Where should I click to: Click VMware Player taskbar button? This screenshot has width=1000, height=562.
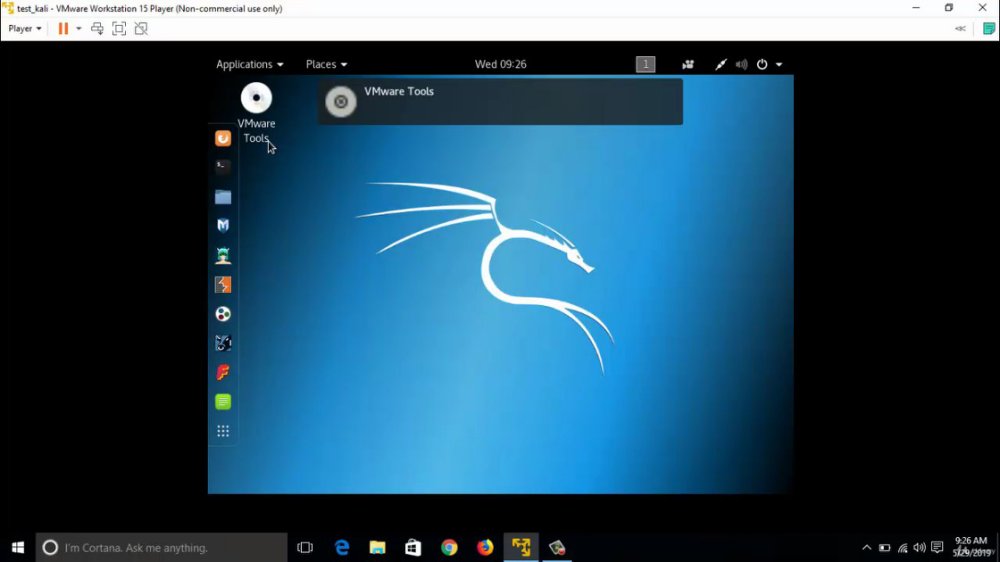point(521,547)
